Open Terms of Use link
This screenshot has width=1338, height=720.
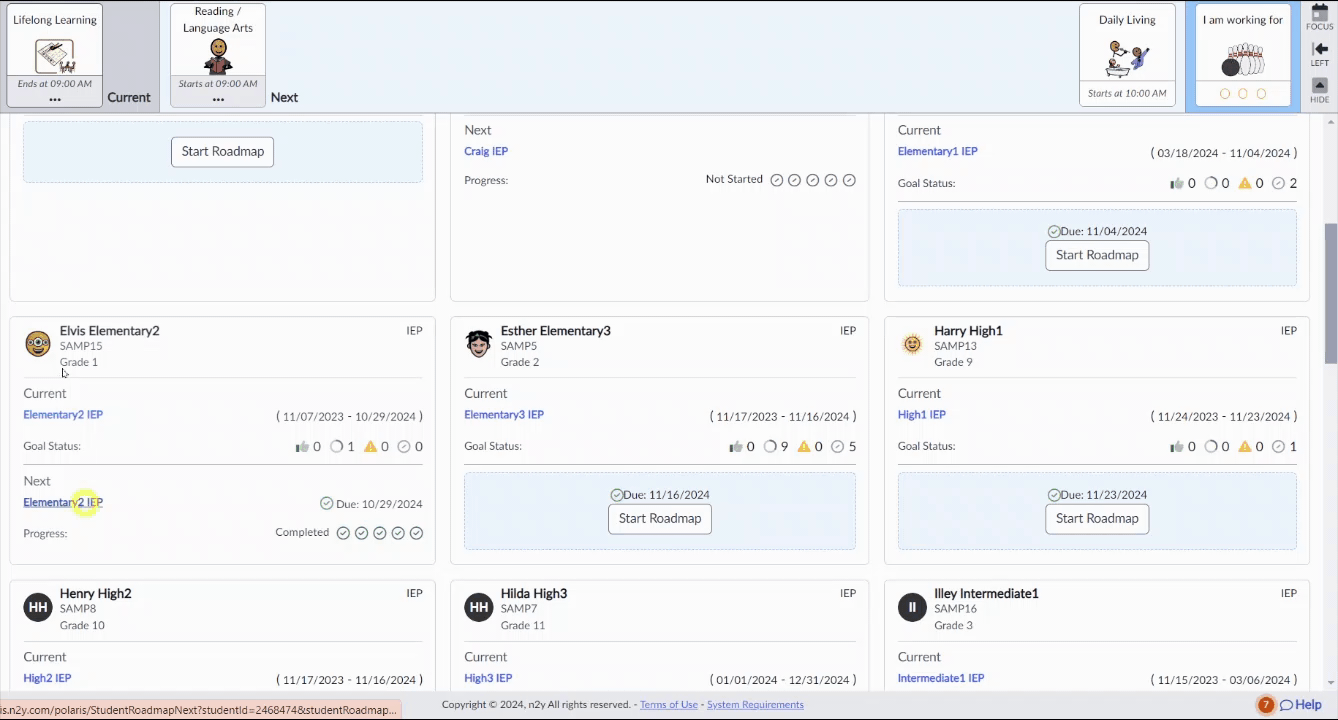669,705
